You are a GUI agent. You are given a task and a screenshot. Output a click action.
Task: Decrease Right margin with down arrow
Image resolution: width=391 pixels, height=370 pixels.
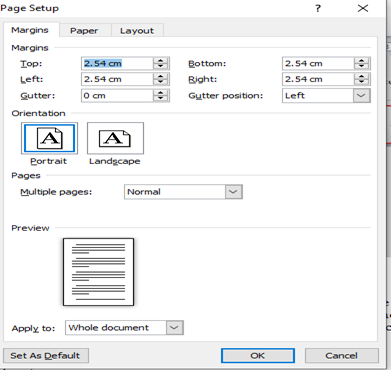[x=362, y=82]
